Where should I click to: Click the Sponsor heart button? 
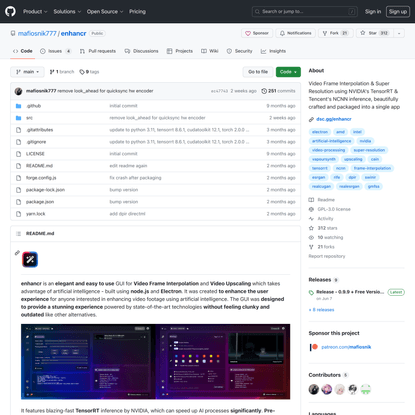257,33
